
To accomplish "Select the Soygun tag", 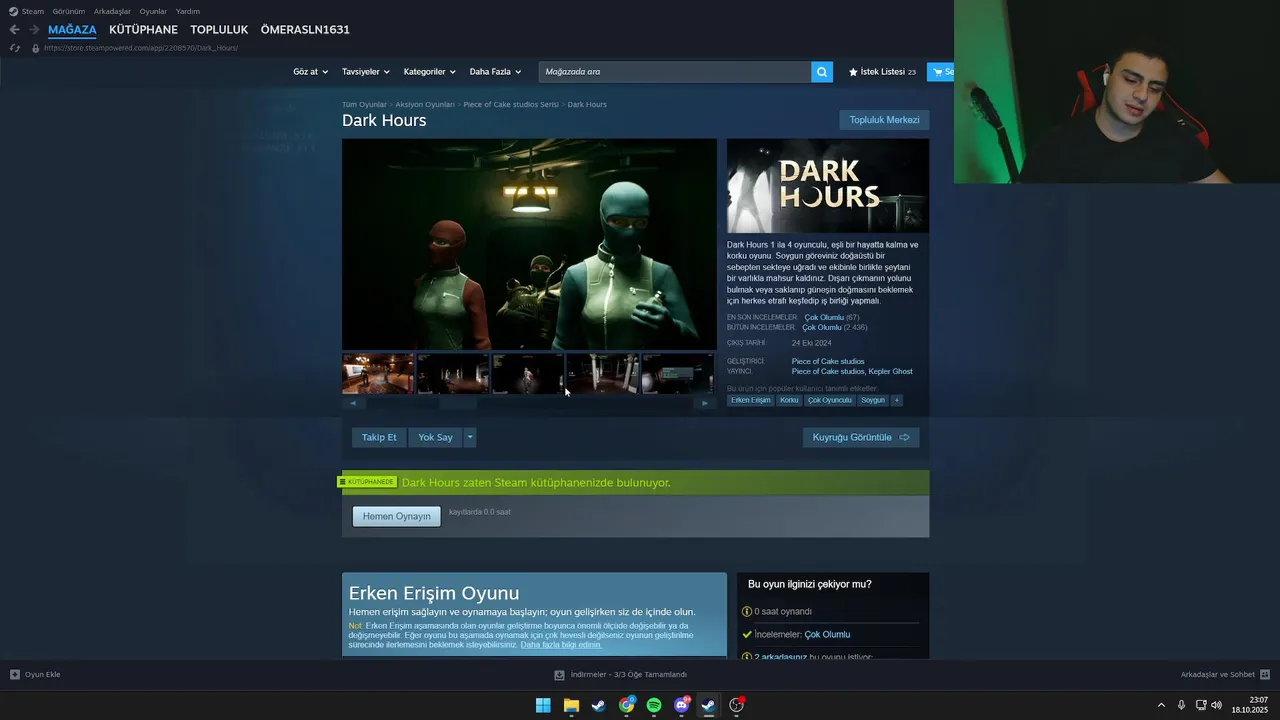I will pyautogui.click(x=873, y=400).
